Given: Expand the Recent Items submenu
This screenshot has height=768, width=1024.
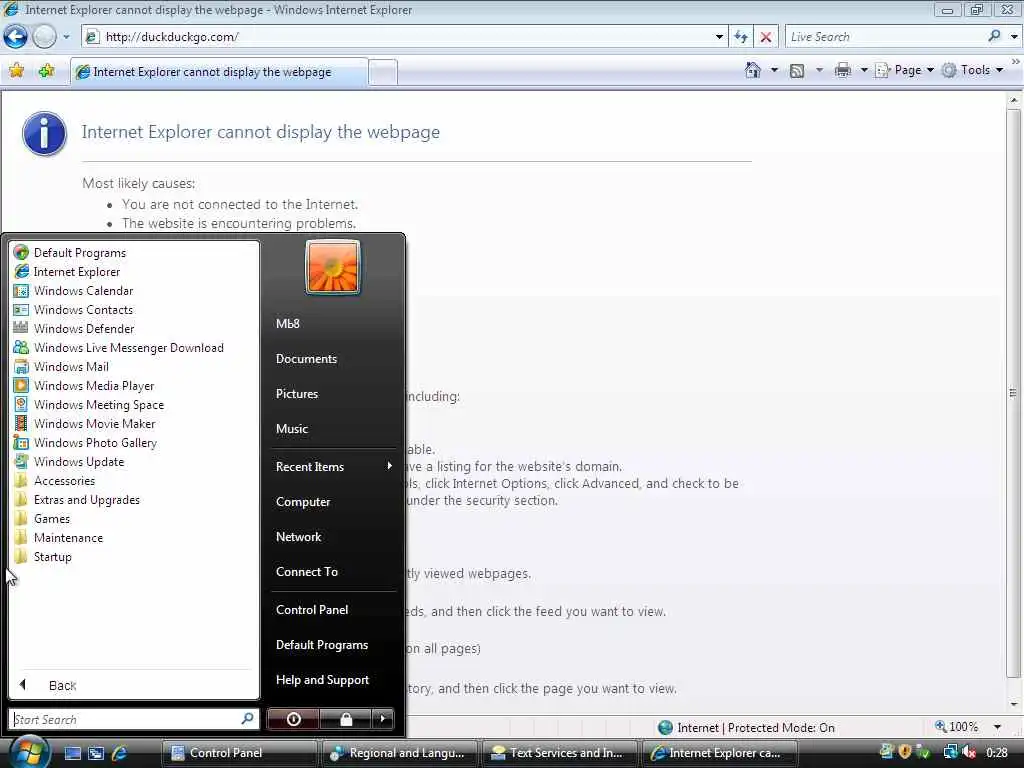Looking at the screenshot, I should pos(333,466).
